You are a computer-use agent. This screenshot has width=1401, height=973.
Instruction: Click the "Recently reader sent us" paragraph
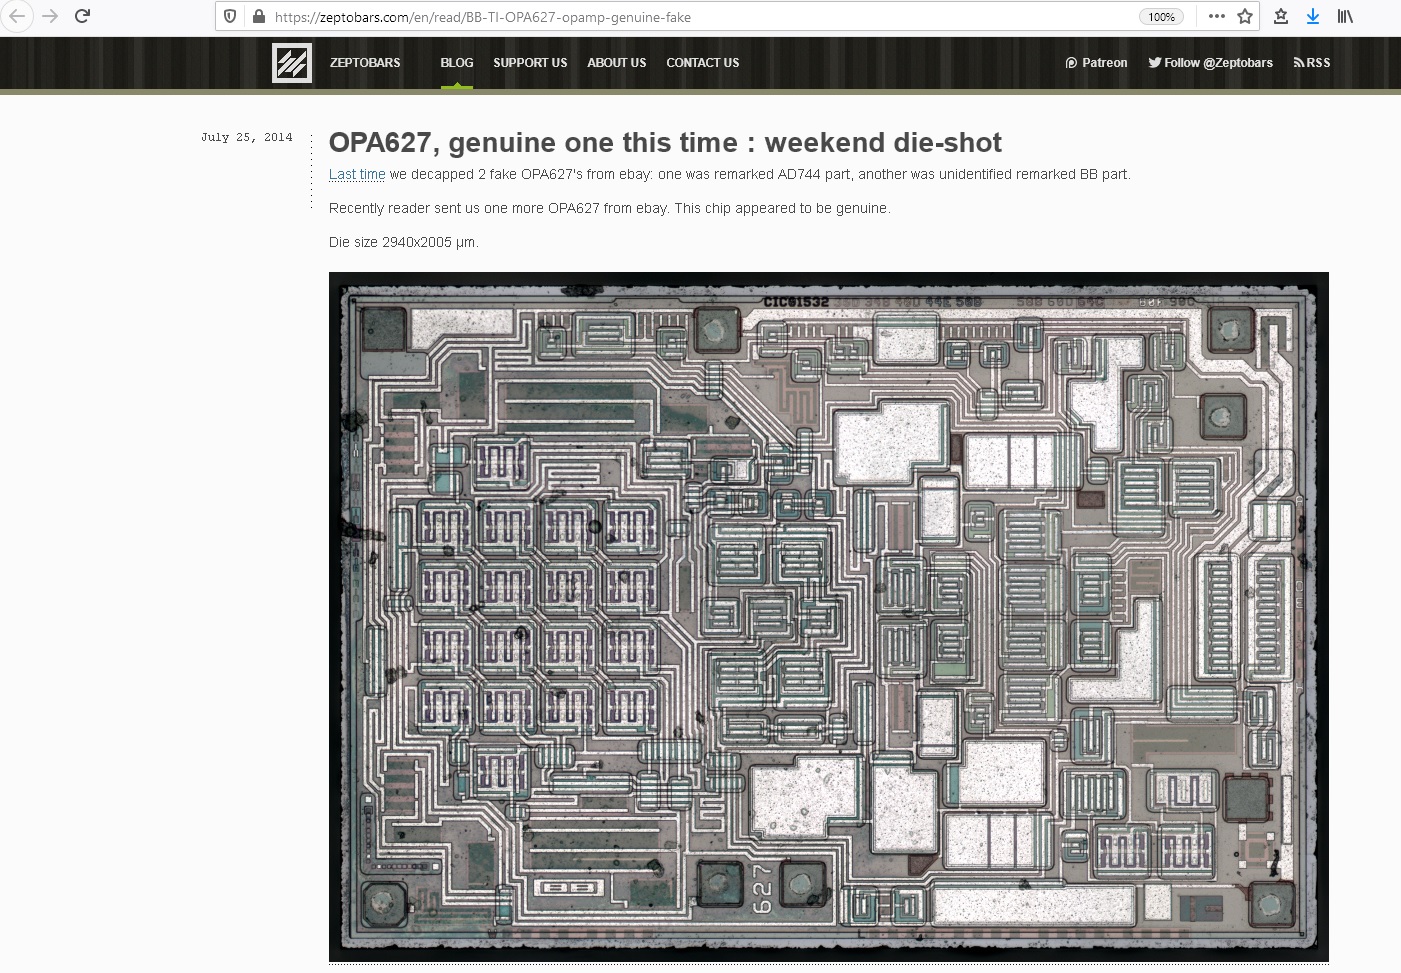click(610, 208)
